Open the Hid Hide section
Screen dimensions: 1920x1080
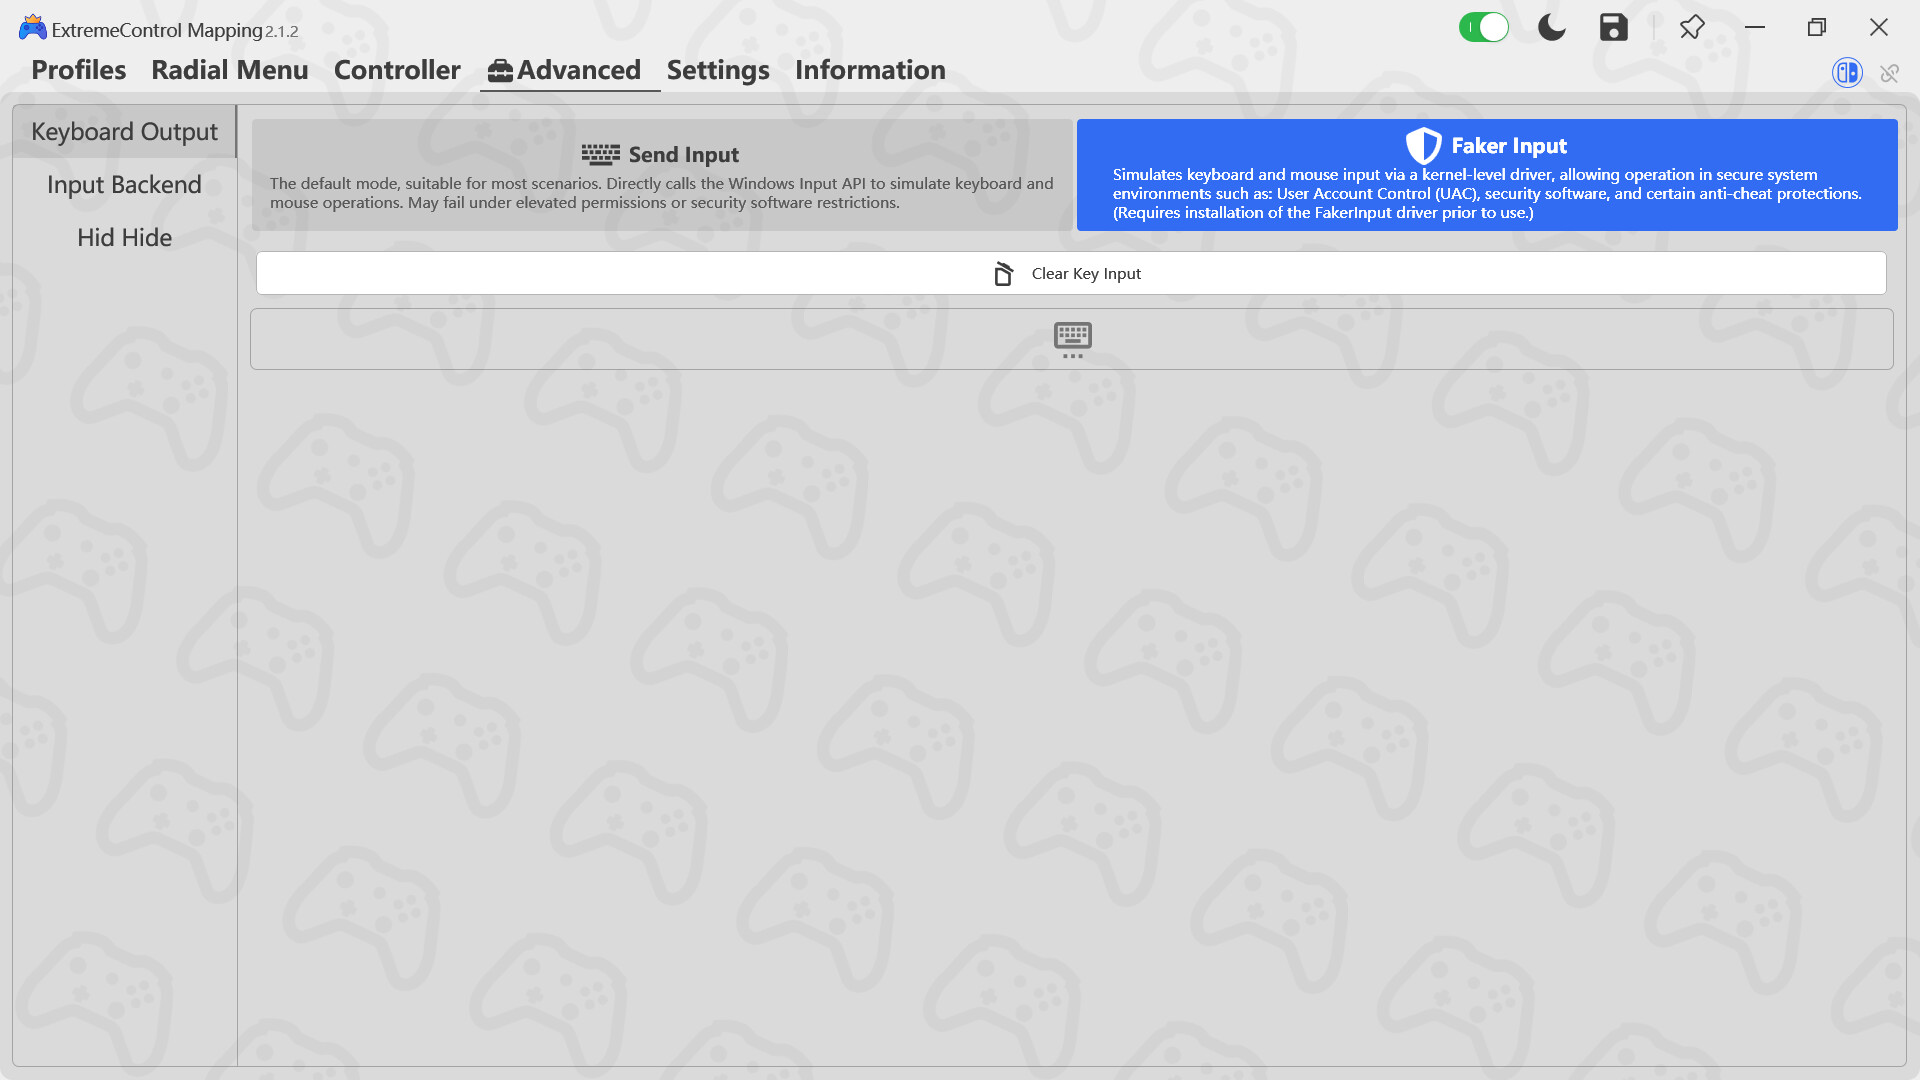(x=123, y=237)
